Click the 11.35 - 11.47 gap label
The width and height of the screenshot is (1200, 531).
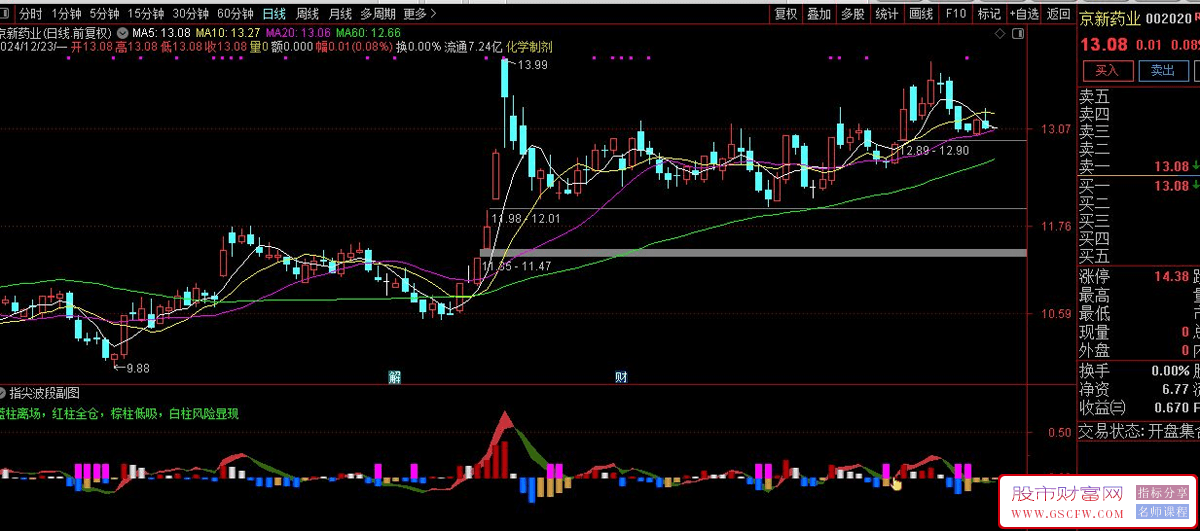click(x=516, y=266)
